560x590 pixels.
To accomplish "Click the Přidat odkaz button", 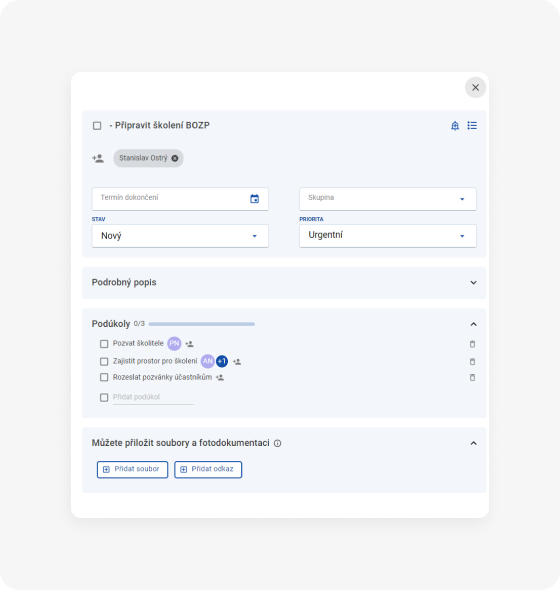I will [x=208, y=470].
